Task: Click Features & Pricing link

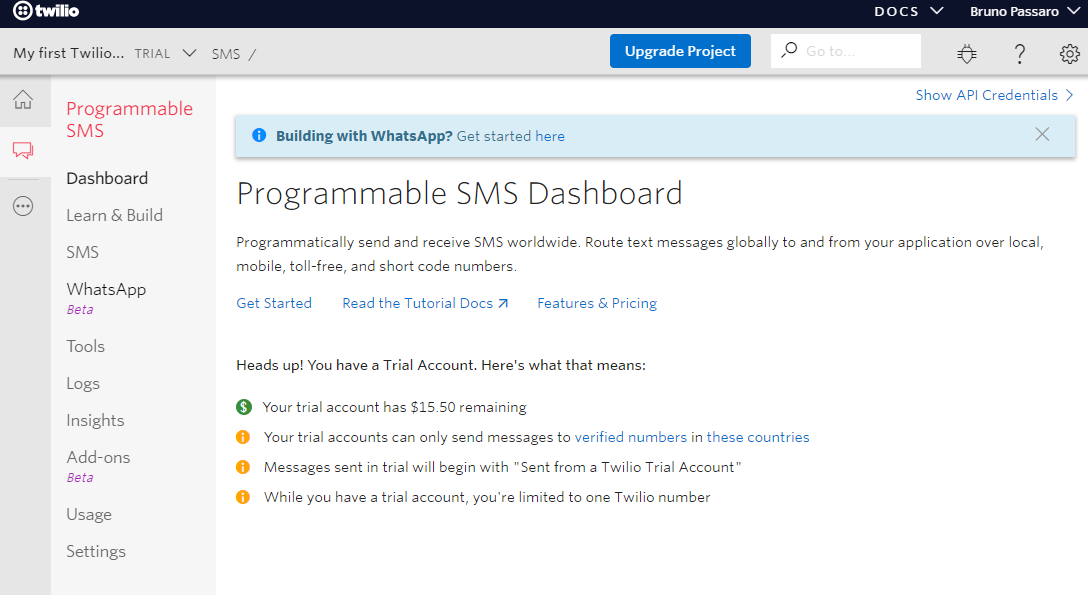Action: click(597, 303)
